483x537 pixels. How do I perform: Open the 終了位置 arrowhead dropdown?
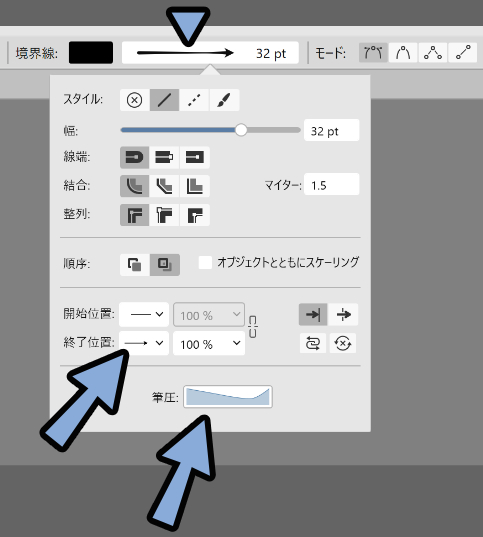(x=144, y=343)
